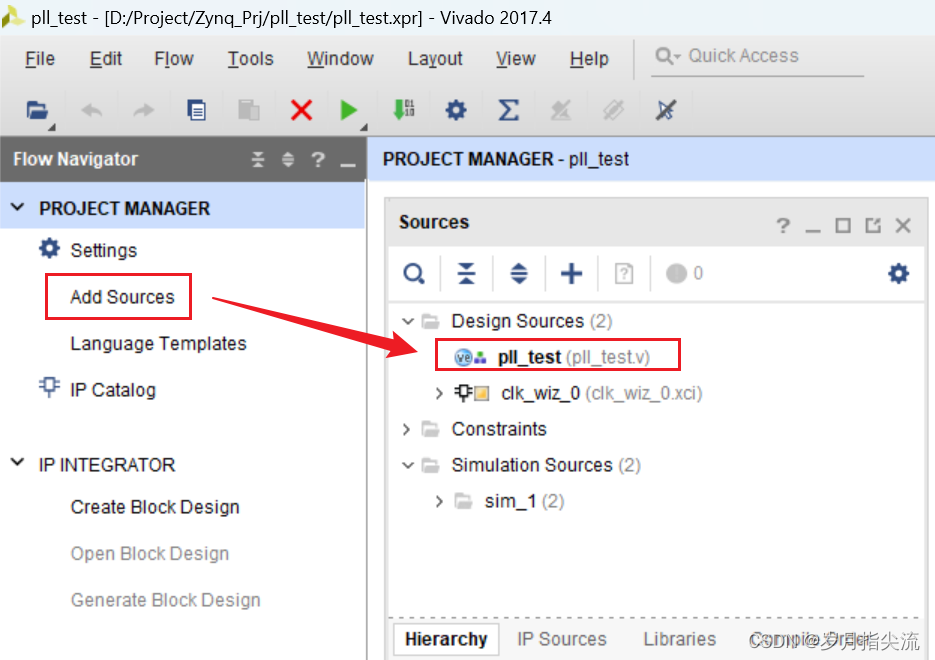
Task: Click the red X delete icon
Action: pos(301,110)
